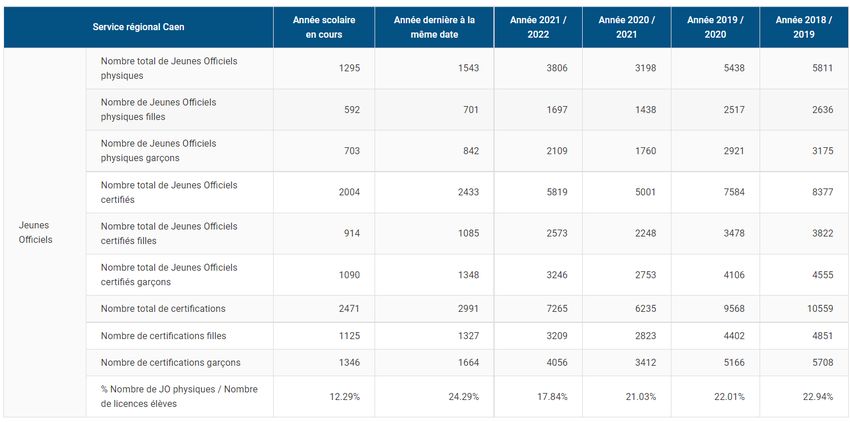Click the 22.94% percentage cell
The width and height of the screenshot is (850, 422).
(x=827, y=396)
